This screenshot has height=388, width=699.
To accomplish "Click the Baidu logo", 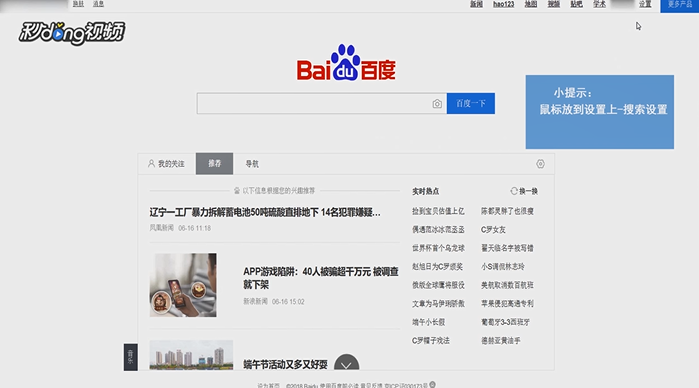I will coord(346,63).
